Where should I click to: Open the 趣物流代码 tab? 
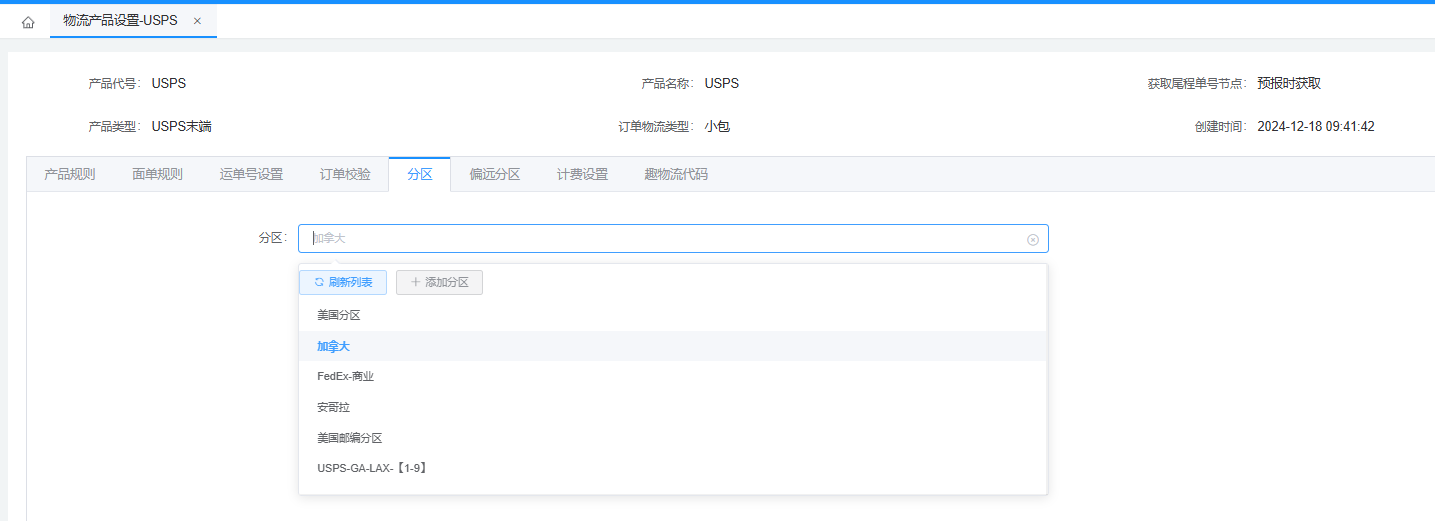(x=676, y=174)
